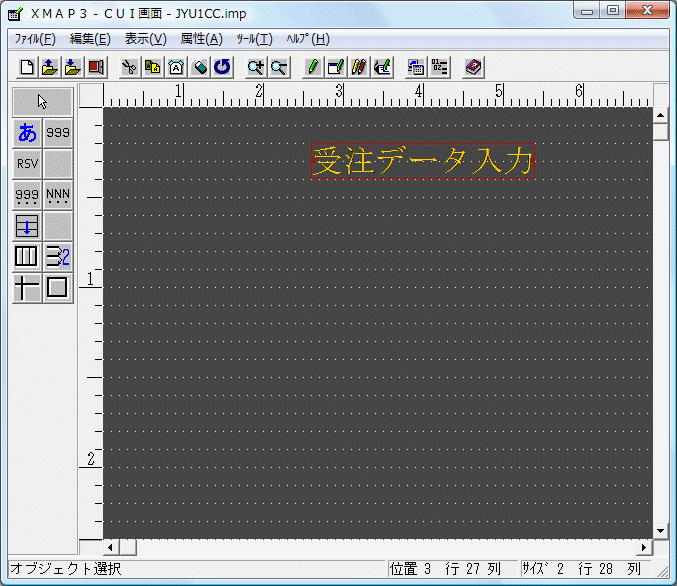Click the Cut scissors icon
The image size is (677, 586).
click(129, 67)
